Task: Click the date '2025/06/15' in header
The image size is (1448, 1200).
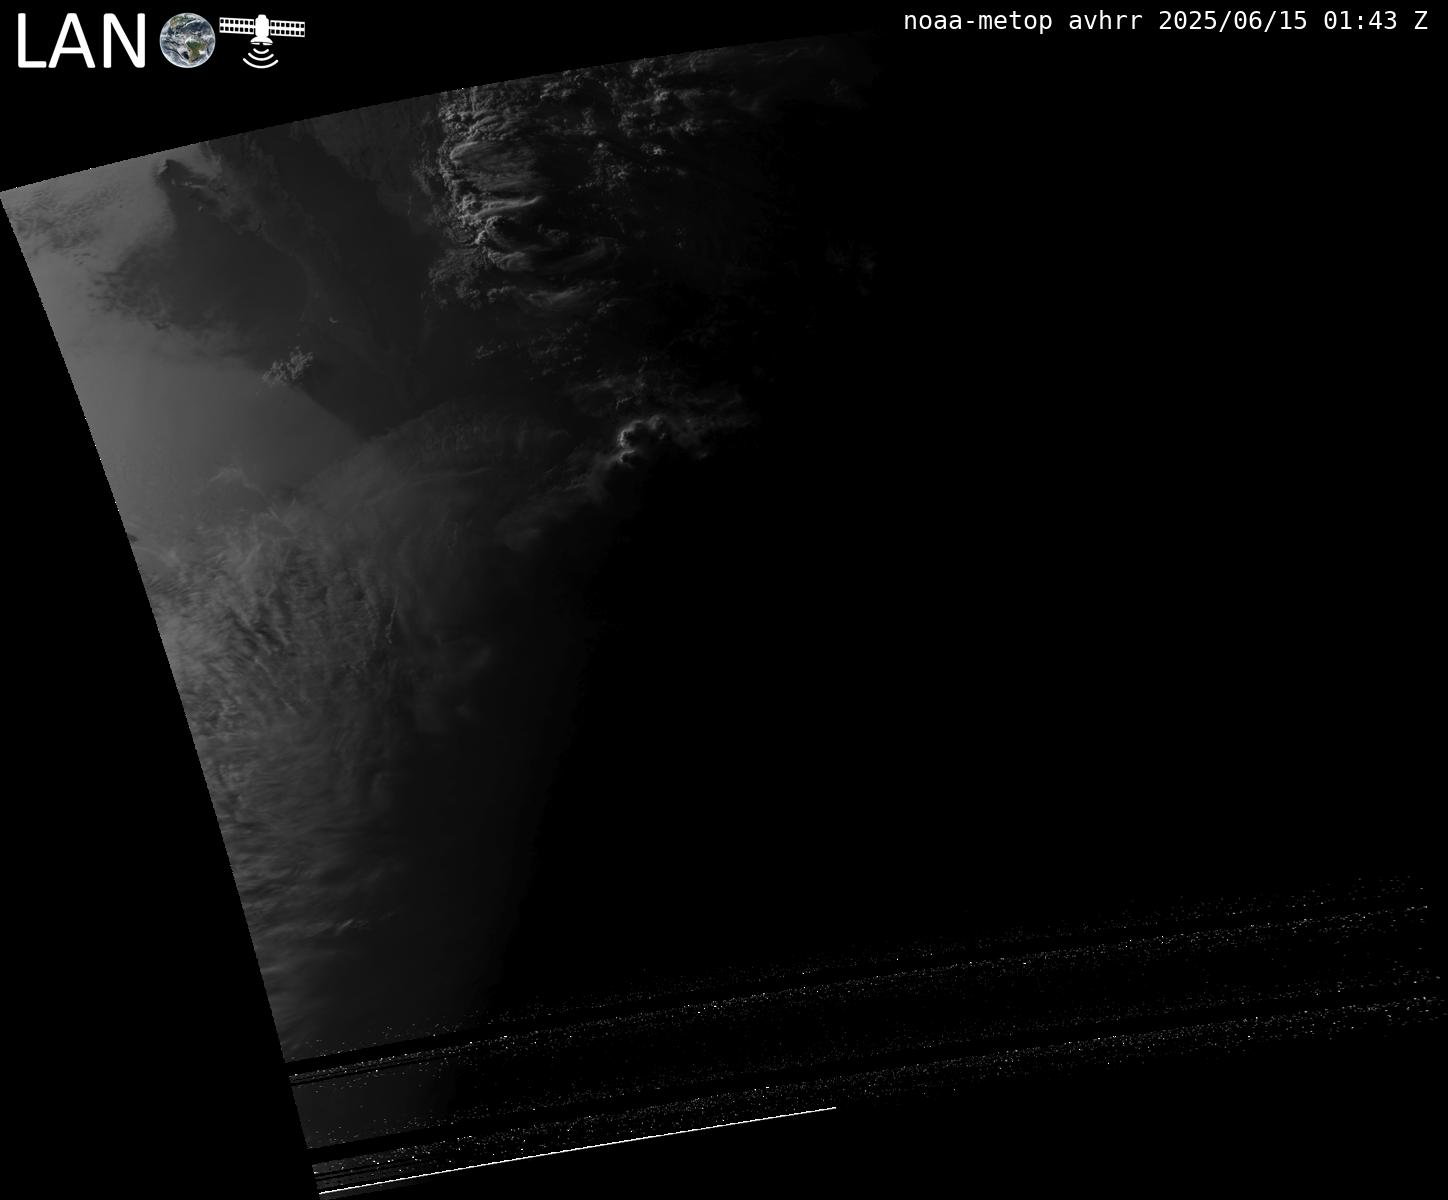Action: (x=1233, y=21)
